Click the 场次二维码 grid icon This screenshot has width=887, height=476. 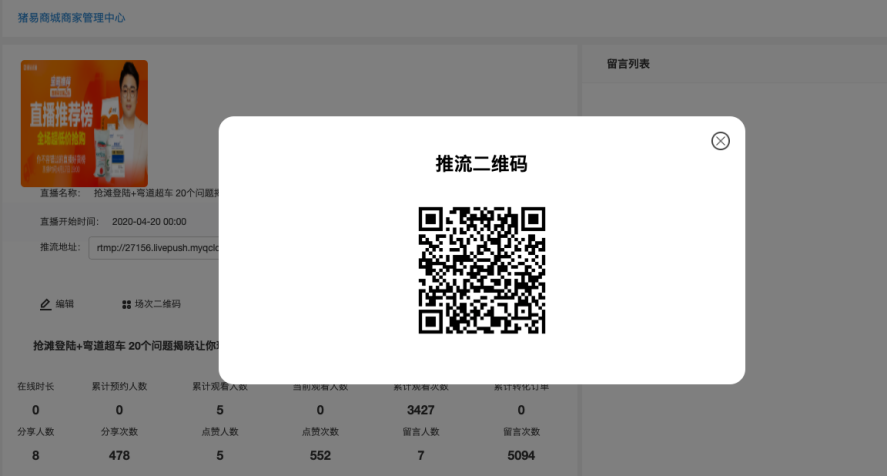pyautogui.click(x=126, y=305)
